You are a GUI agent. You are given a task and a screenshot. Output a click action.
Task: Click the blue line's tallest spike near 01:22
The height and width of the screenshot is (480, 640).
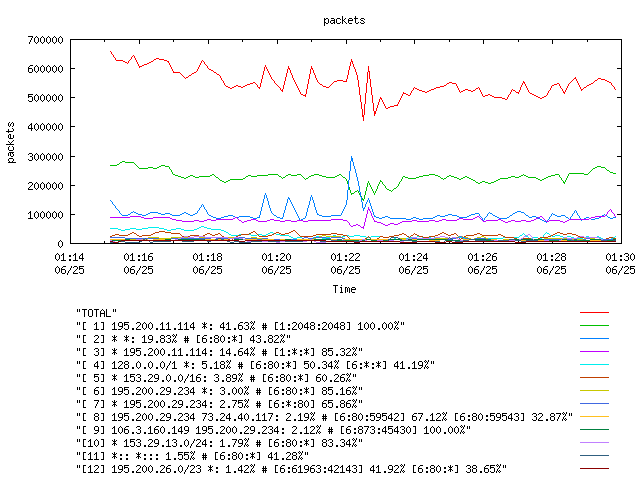tap(351, 158)
